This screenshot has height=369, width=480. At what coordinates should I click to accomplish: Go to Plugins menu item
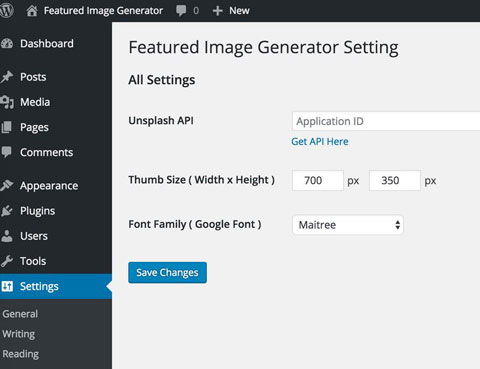[x=38, y=211]
